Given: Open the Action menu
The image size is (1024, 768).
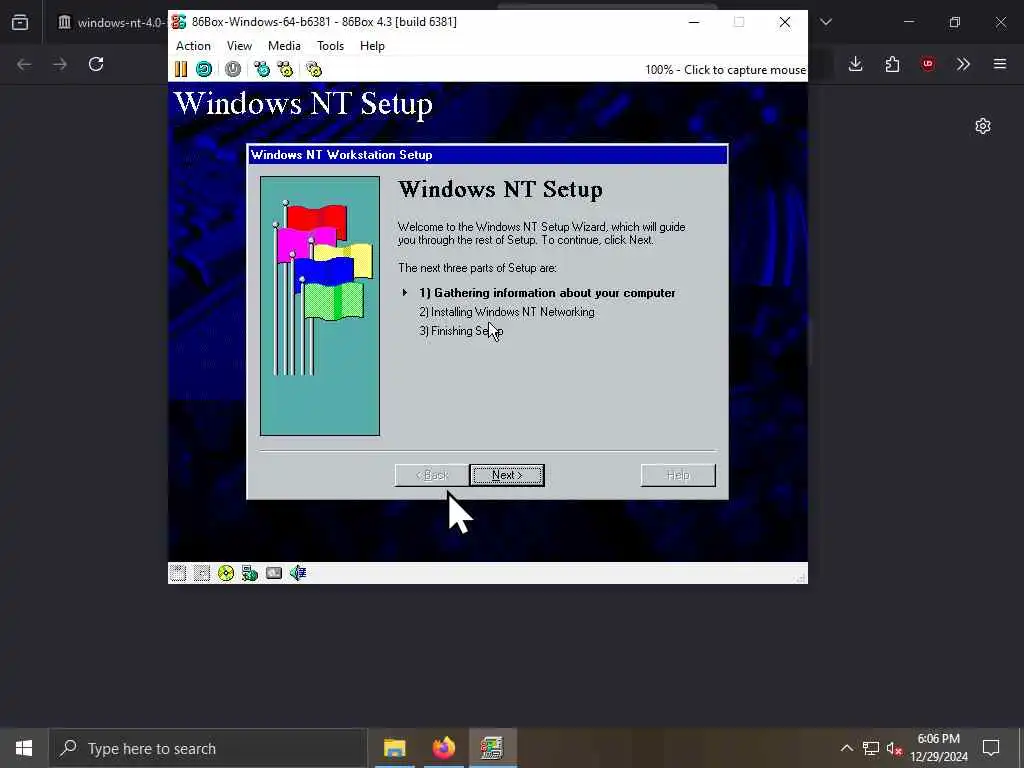Looking at the screenshot, I should [x=193, y=46].
